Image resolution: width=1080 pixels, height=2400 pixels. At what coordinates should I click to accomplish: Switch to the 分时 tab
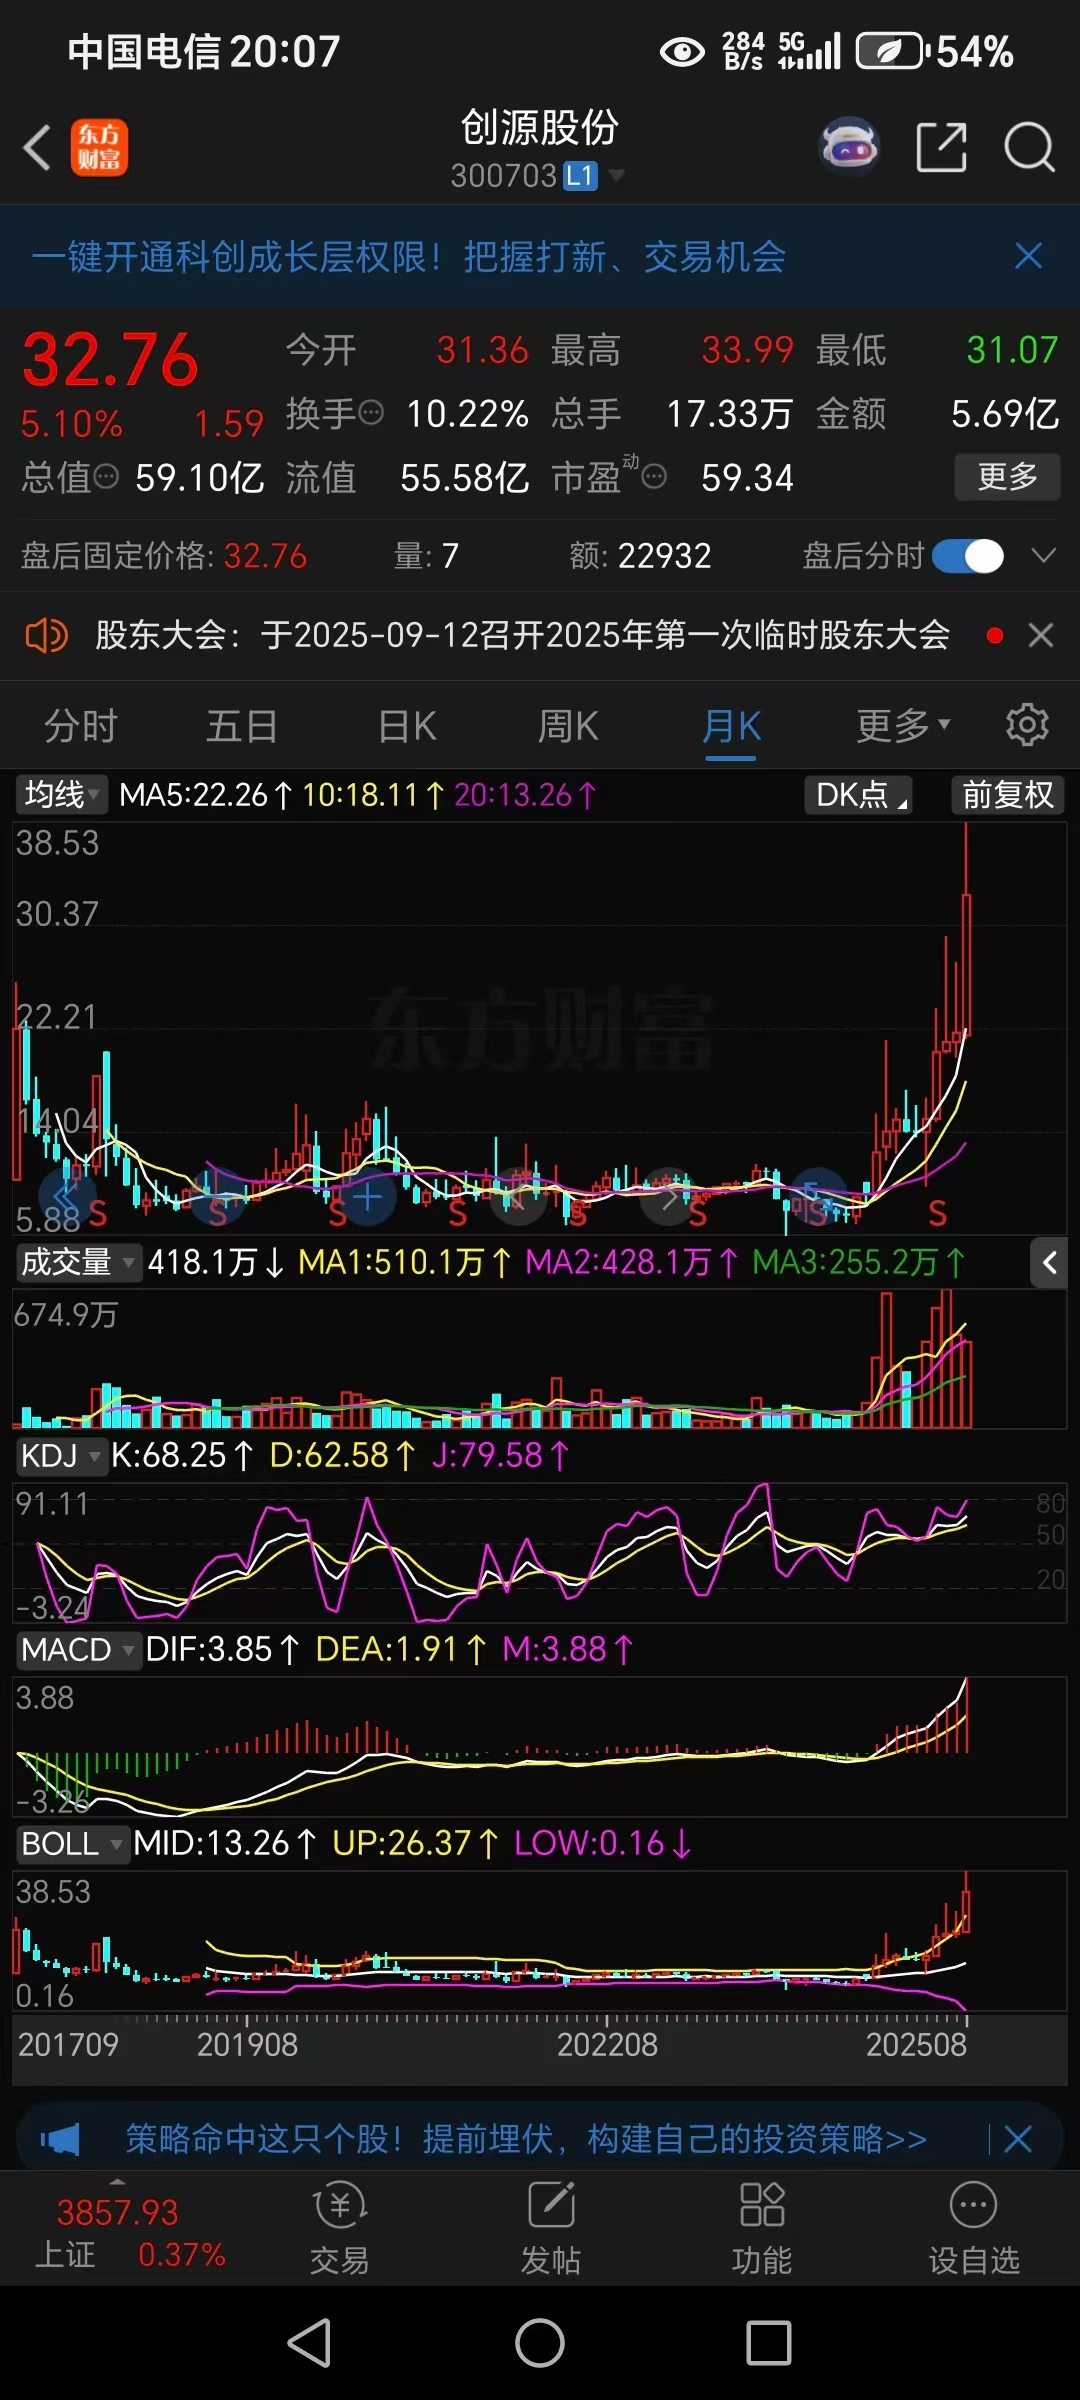[81, 726]
